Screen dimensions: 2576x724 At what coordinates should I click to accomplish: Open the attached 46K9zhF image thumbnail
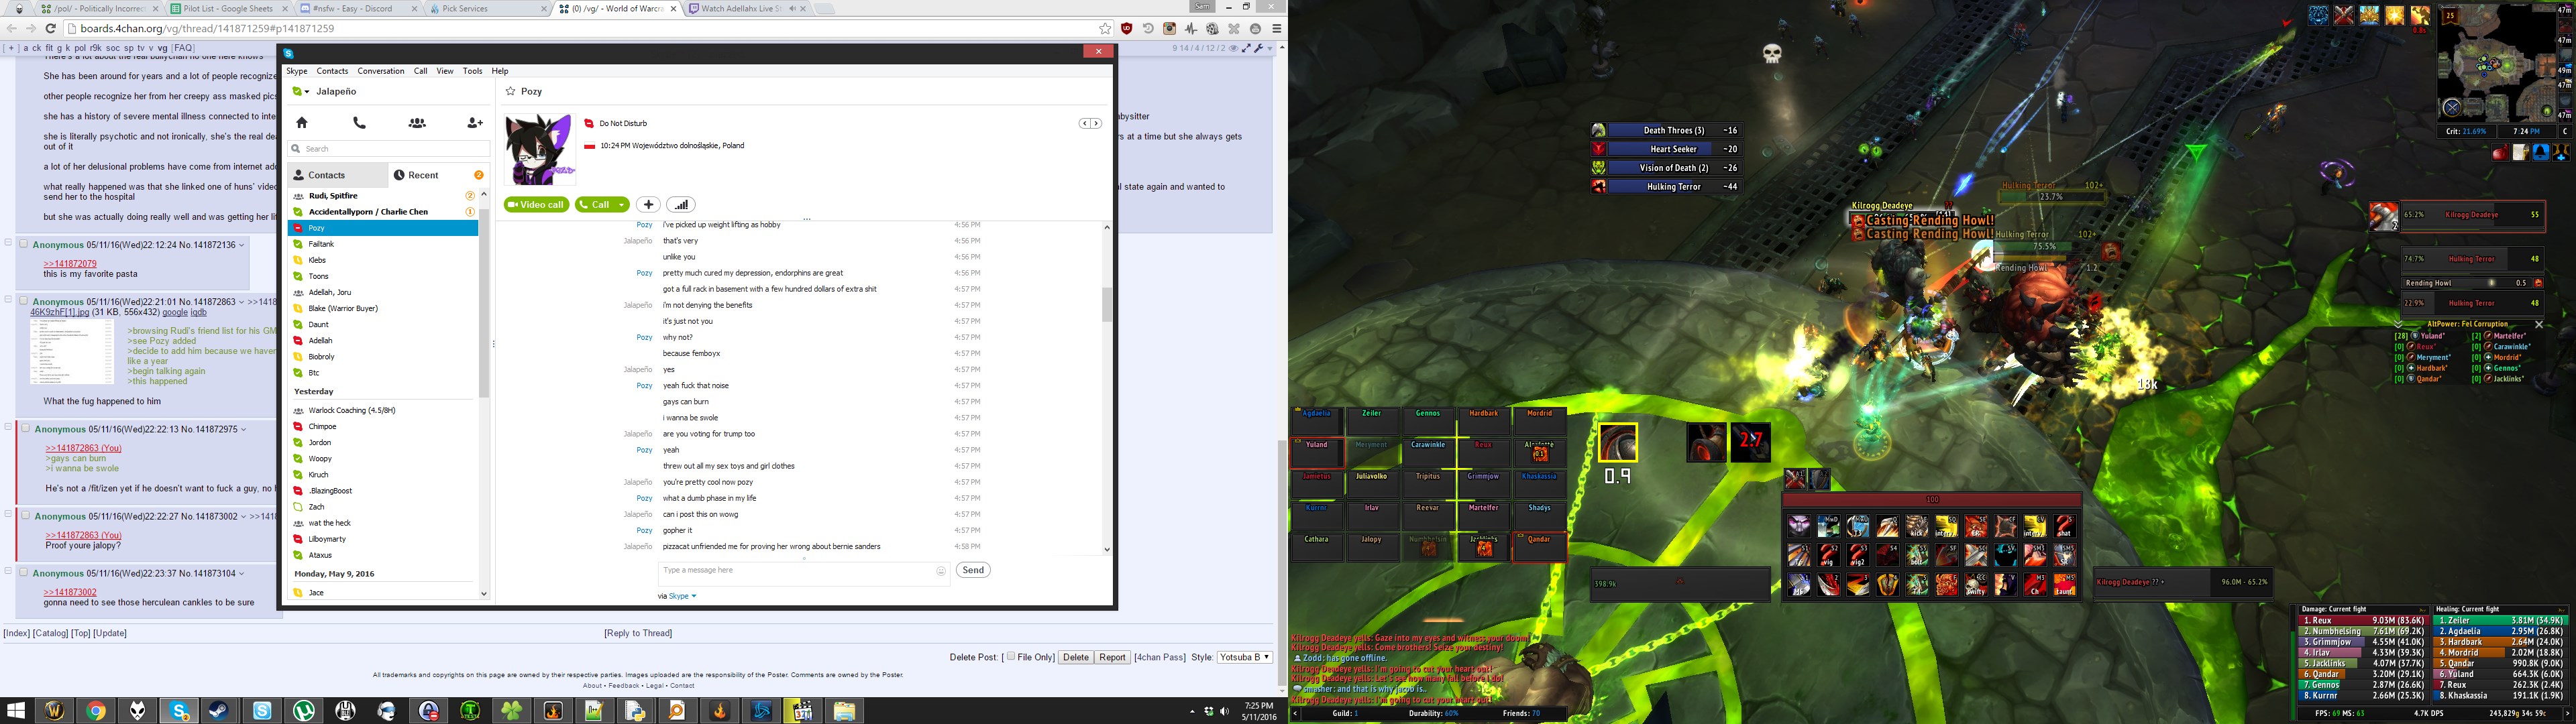[x=72, y=353]
